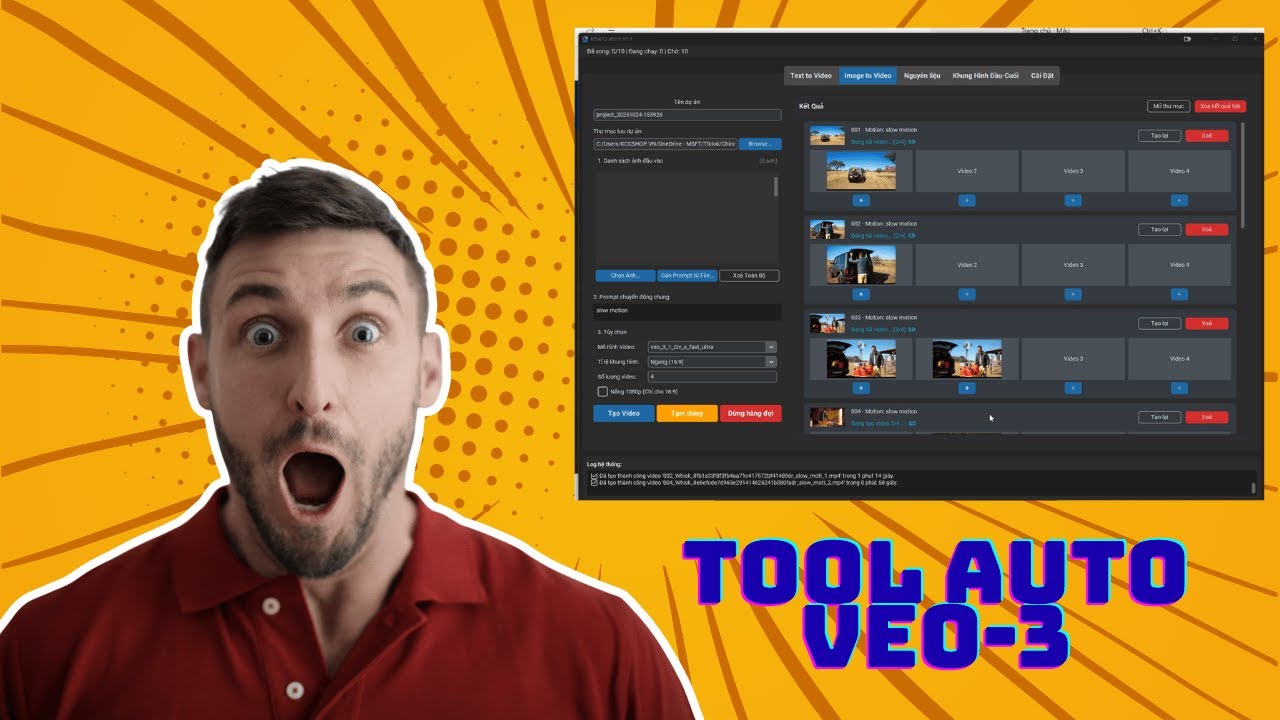1280x720 pixels.
Task: Click the plus button under Video 4 of item 001
Action: click(x=1179, y=200)
